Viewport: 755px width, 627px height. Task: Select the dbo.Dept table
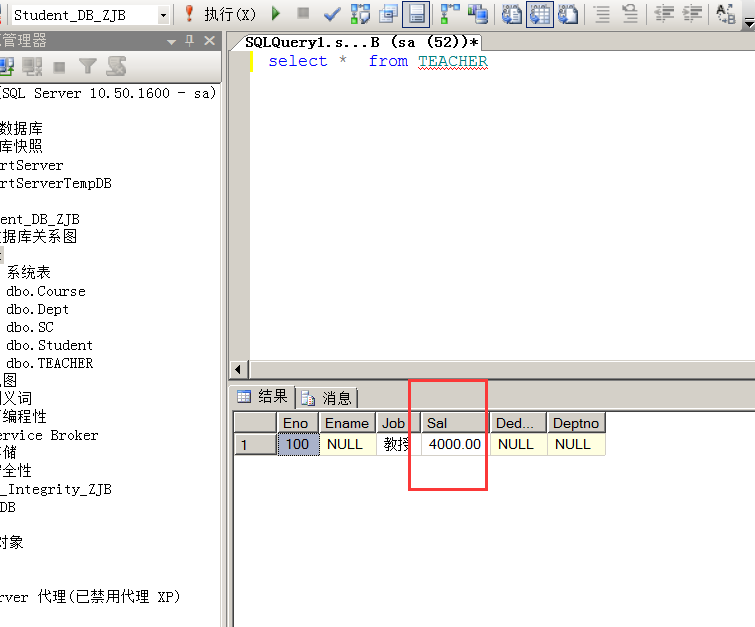click(x=37, y=309)
